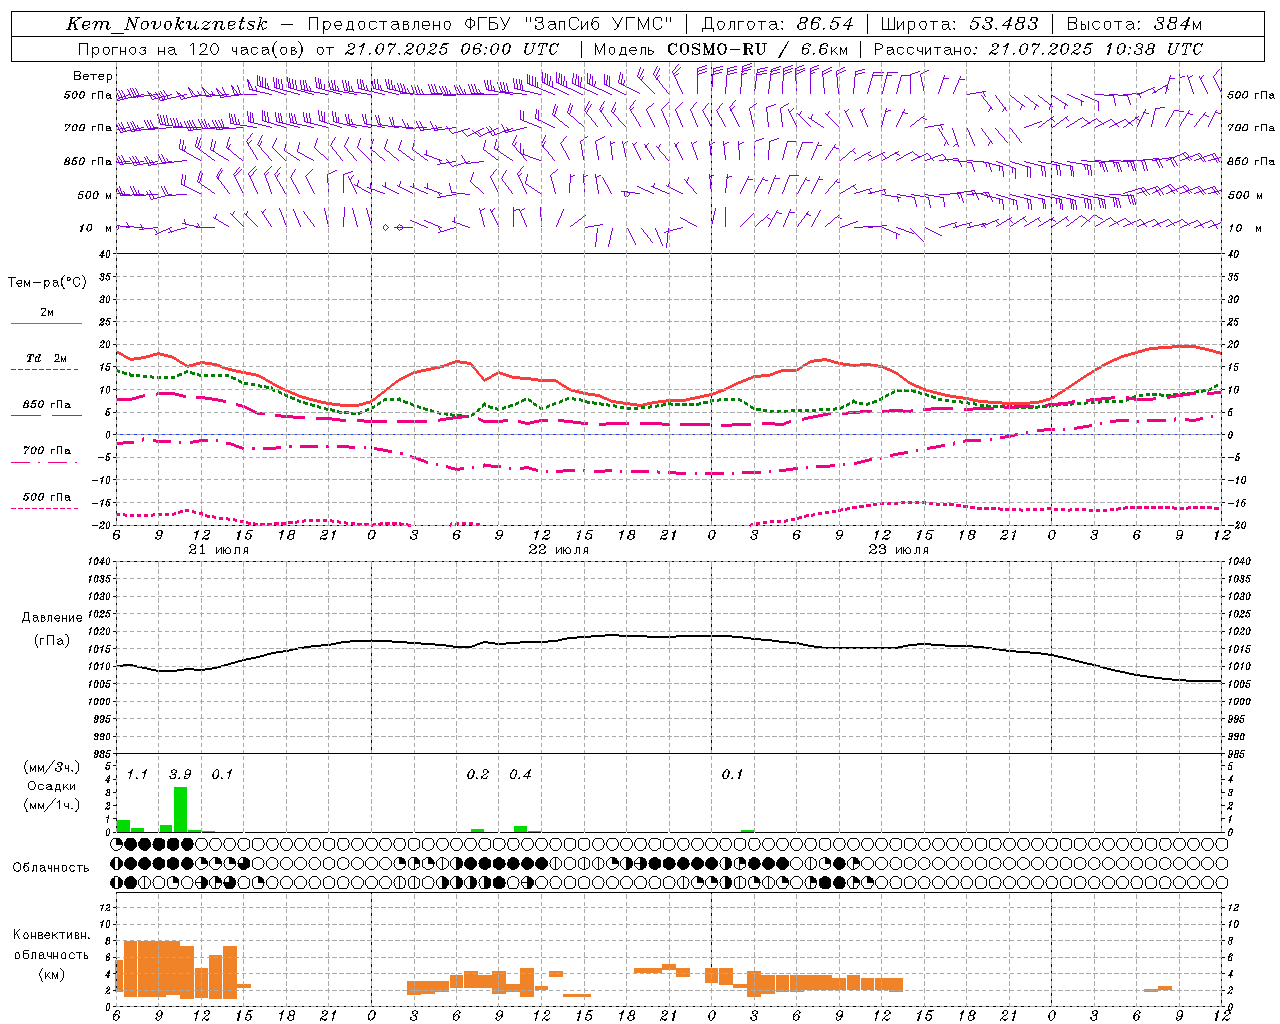
Task: Click the Долгота: 86.54 header value
Action: [x=778, y=24]
